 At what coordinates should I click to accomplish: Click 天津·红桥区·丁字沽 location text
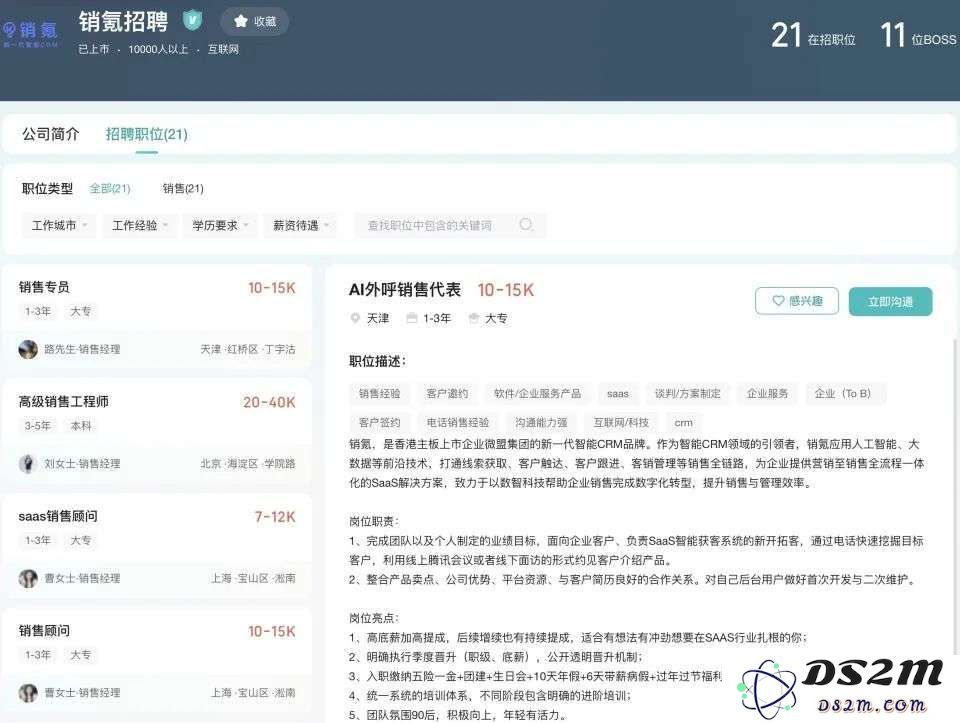tap(248, 349)
